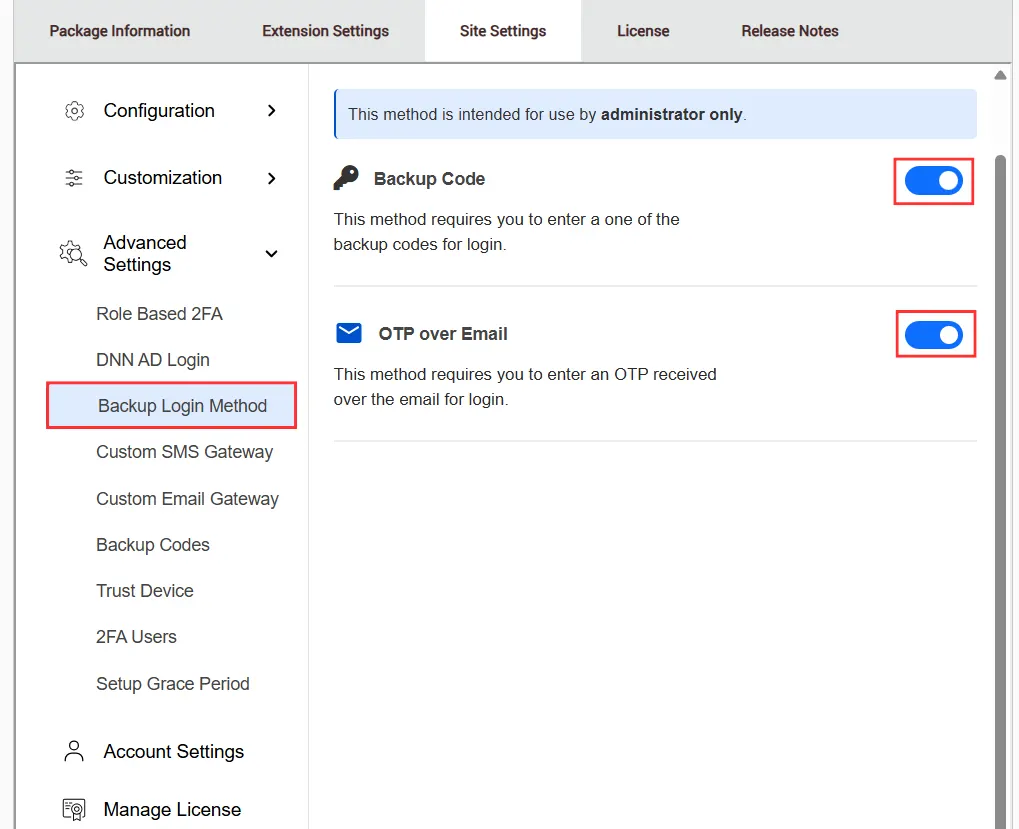Click the Configuration gear icon

pos(73,111)
